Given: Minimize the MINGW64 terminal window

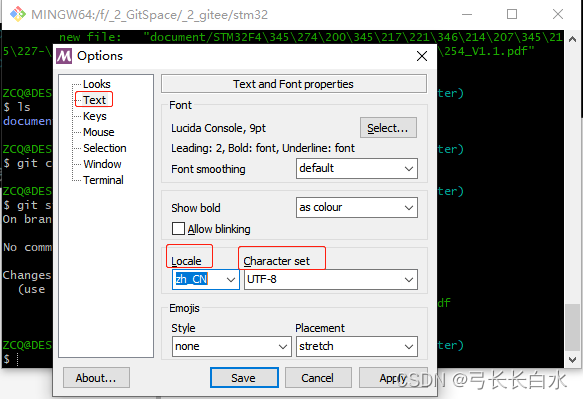Looking at the screenshot, I should pos(467,15).
